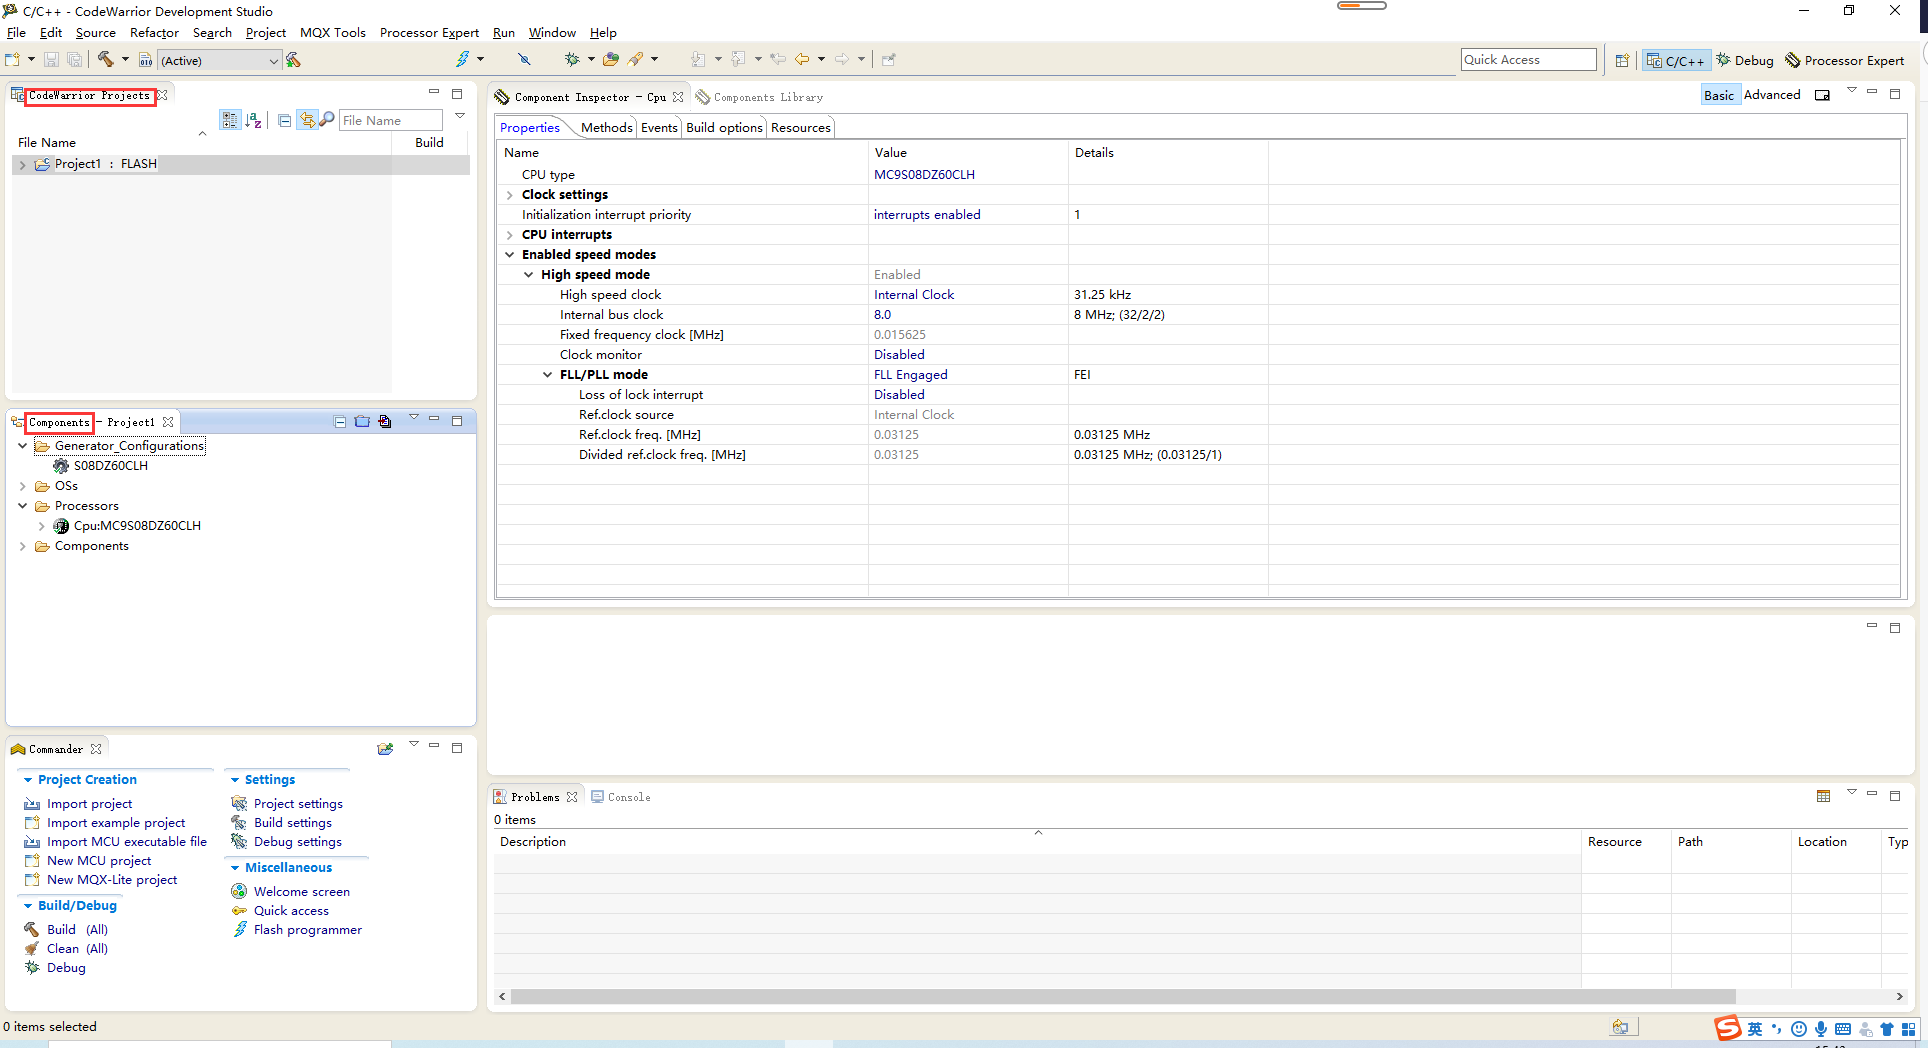Click the keyboard icon in input toolbar
Screen dimensions: 1928x1048
pyautogui.click(x=1843, y=1029)
